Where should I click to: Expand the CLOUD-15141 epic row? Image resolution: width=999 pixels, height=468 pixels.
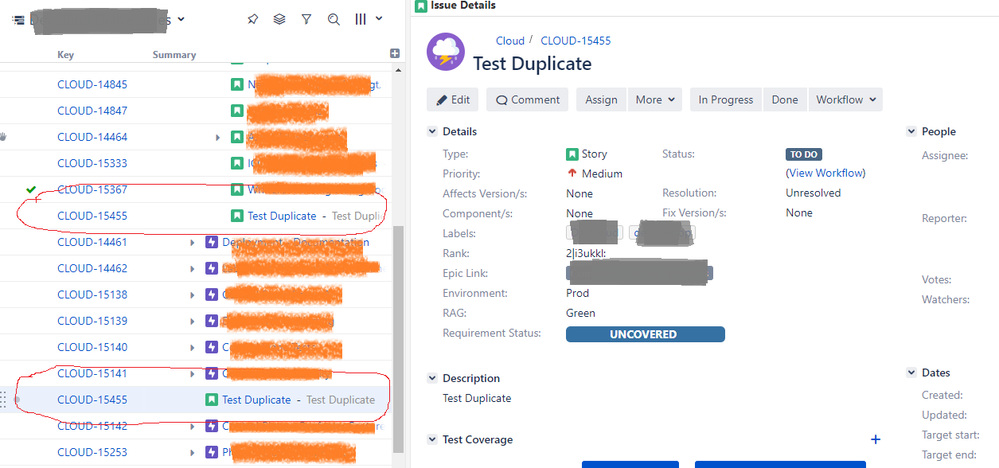[x=192, y=374]
